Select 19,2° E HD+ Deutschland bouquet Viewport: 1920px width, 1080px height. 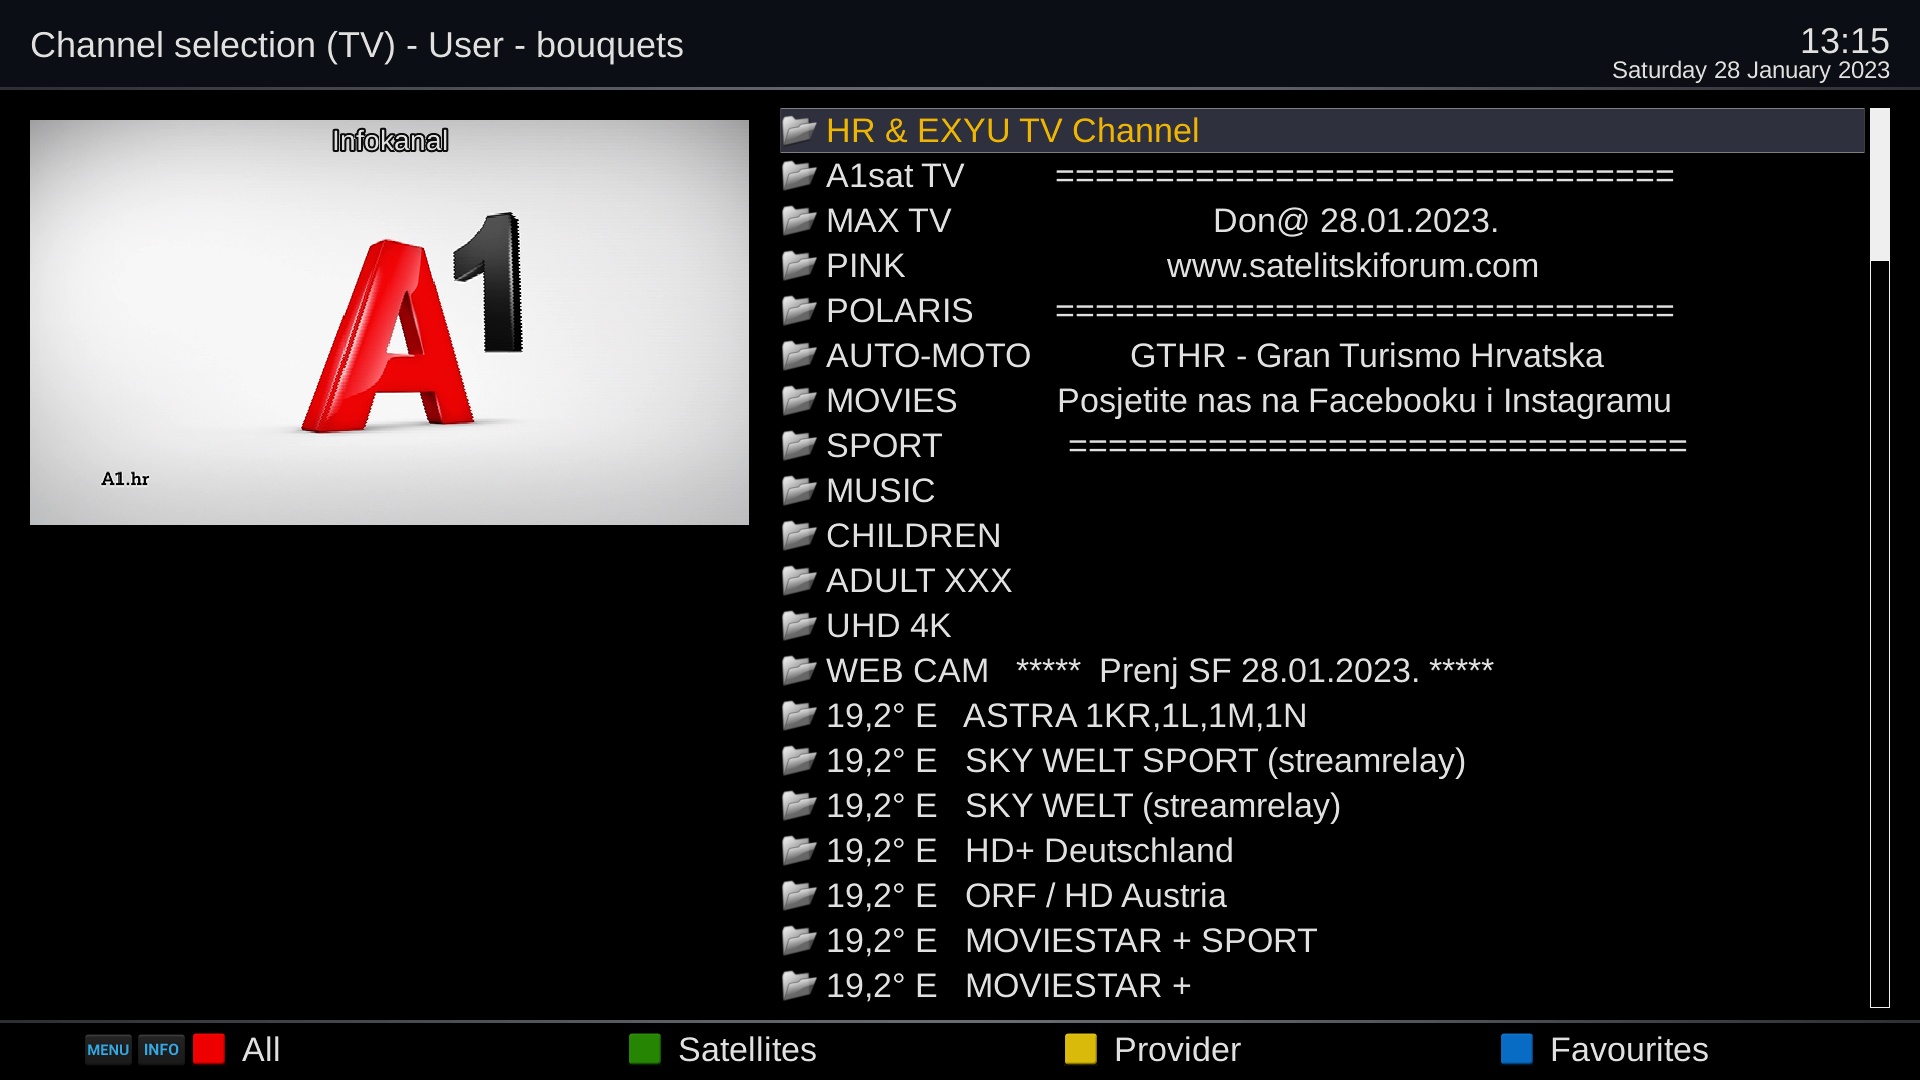click(x=1029, y=851)
